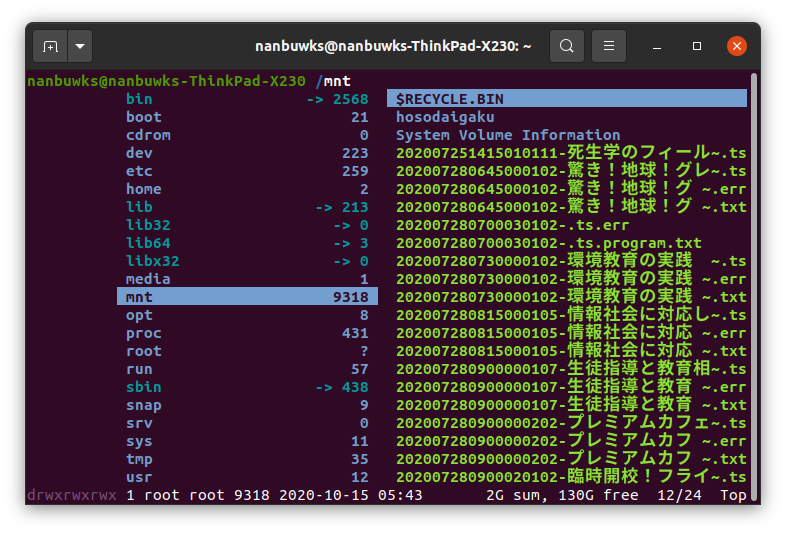The height and width of the screenshot is (533, 786).
Task: Click the highlighted mnt directory
Action: coord(247,296)
